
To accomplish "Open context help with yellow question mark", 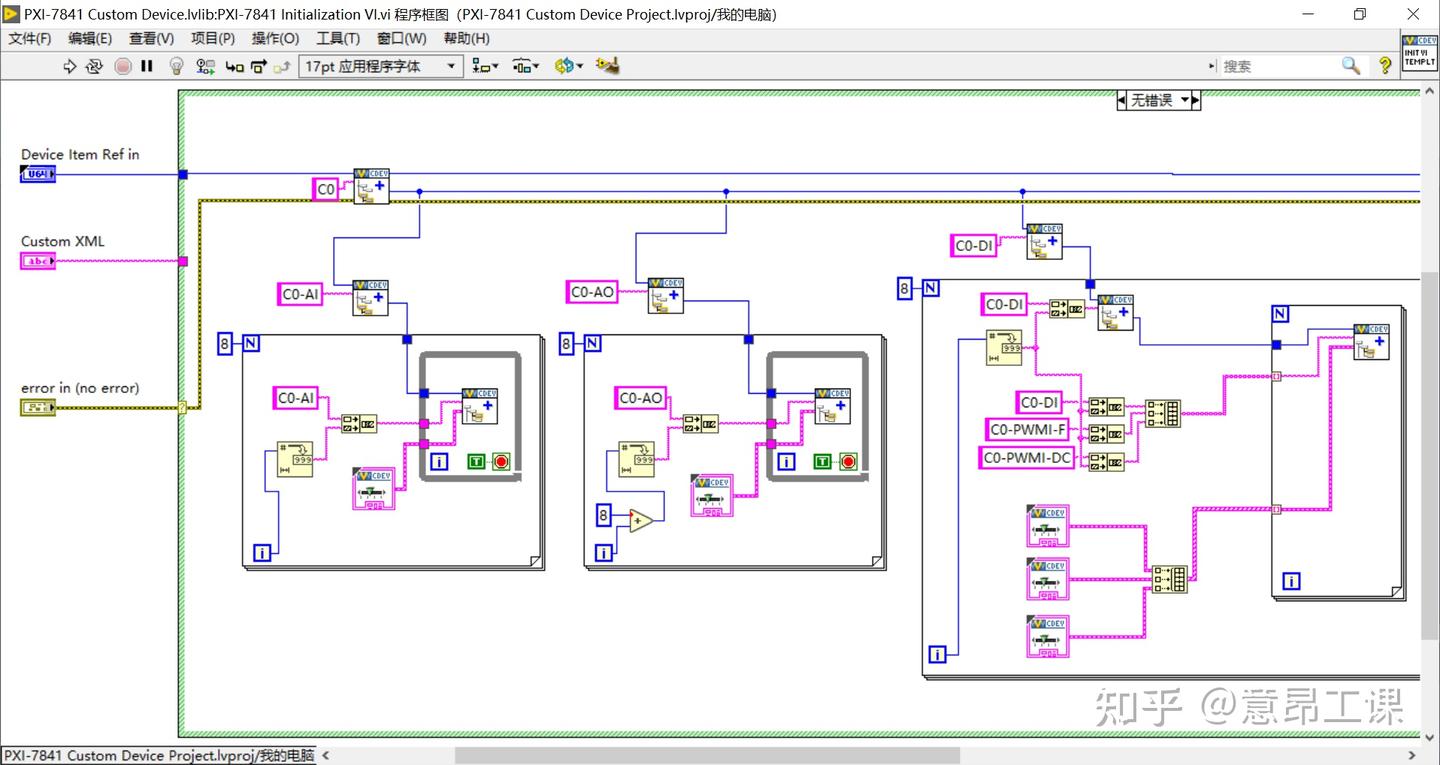I will coord(1385,66).
